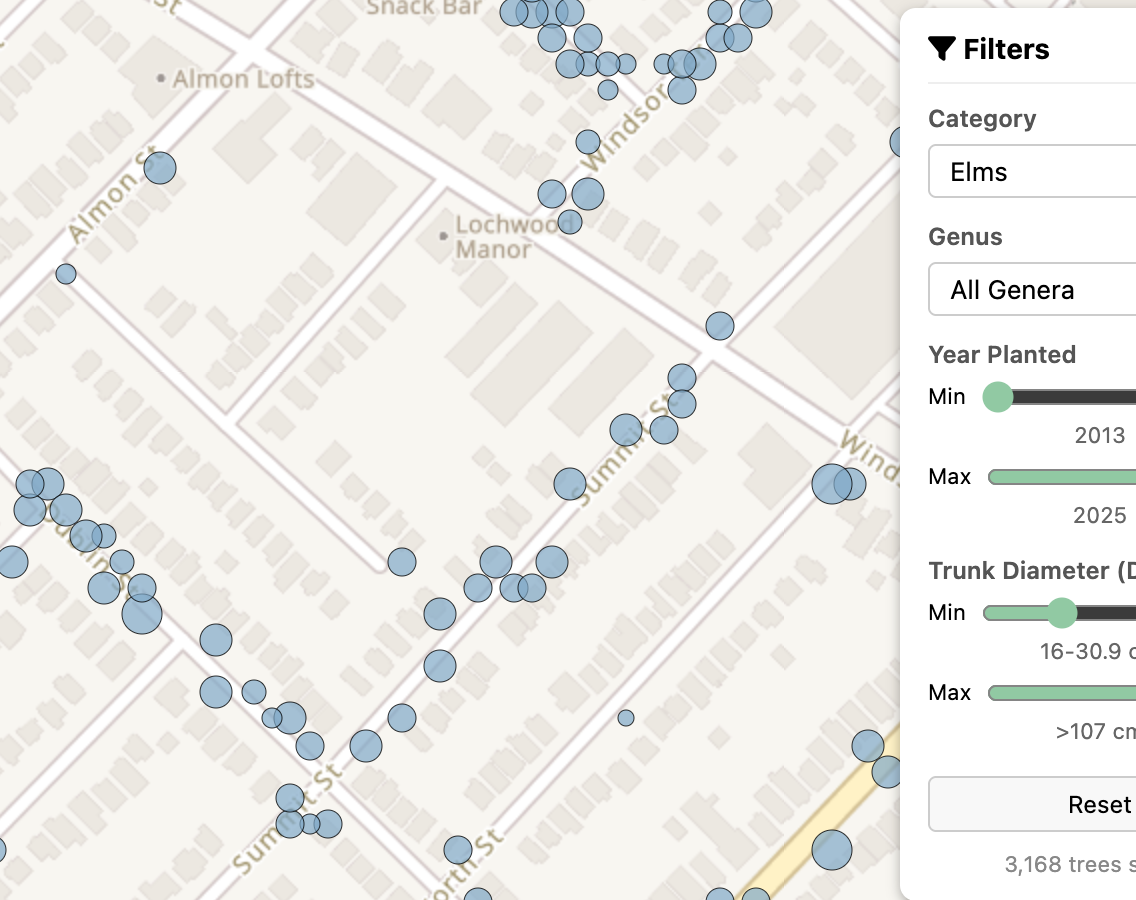
Task: Select the small tree dot near Almon St
Action: (x=65, y=273)
